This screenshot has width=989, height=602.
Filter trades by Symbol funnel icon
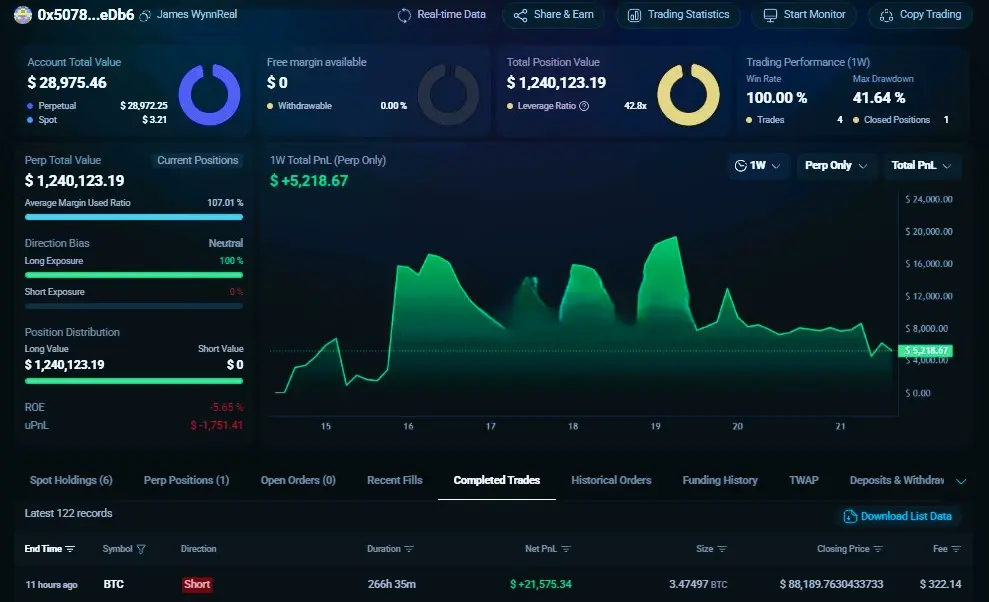(141, 549)
